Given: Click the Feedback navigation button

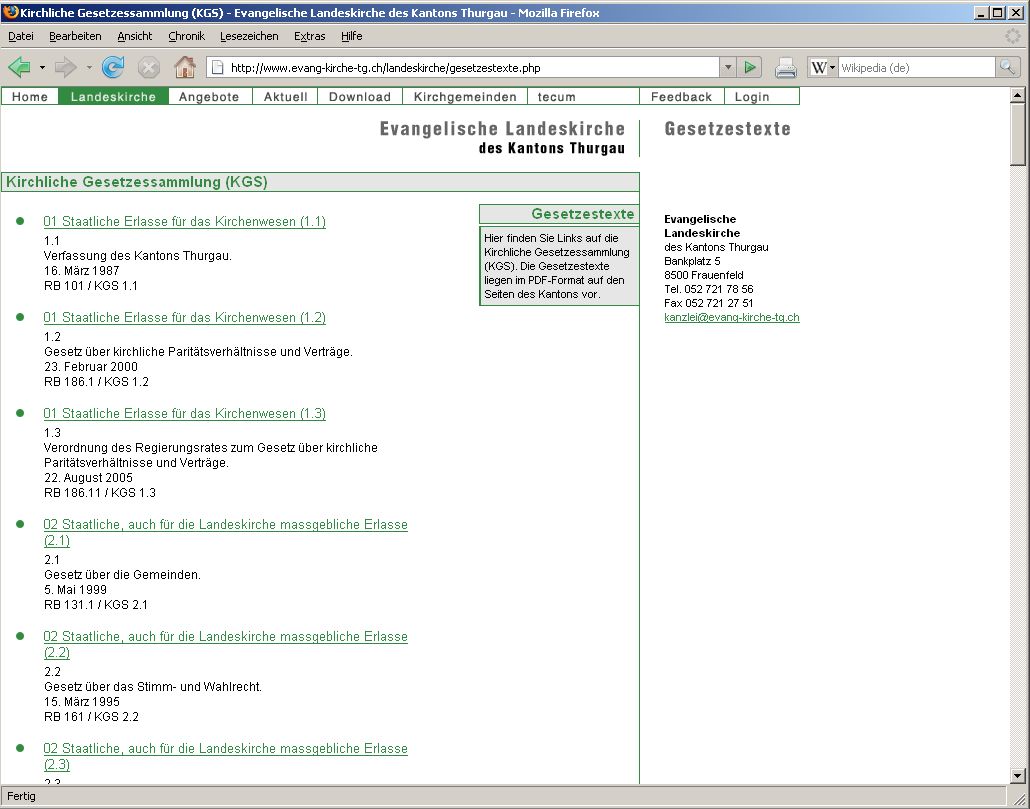Looking at the screenshot, I should (681, 97).
